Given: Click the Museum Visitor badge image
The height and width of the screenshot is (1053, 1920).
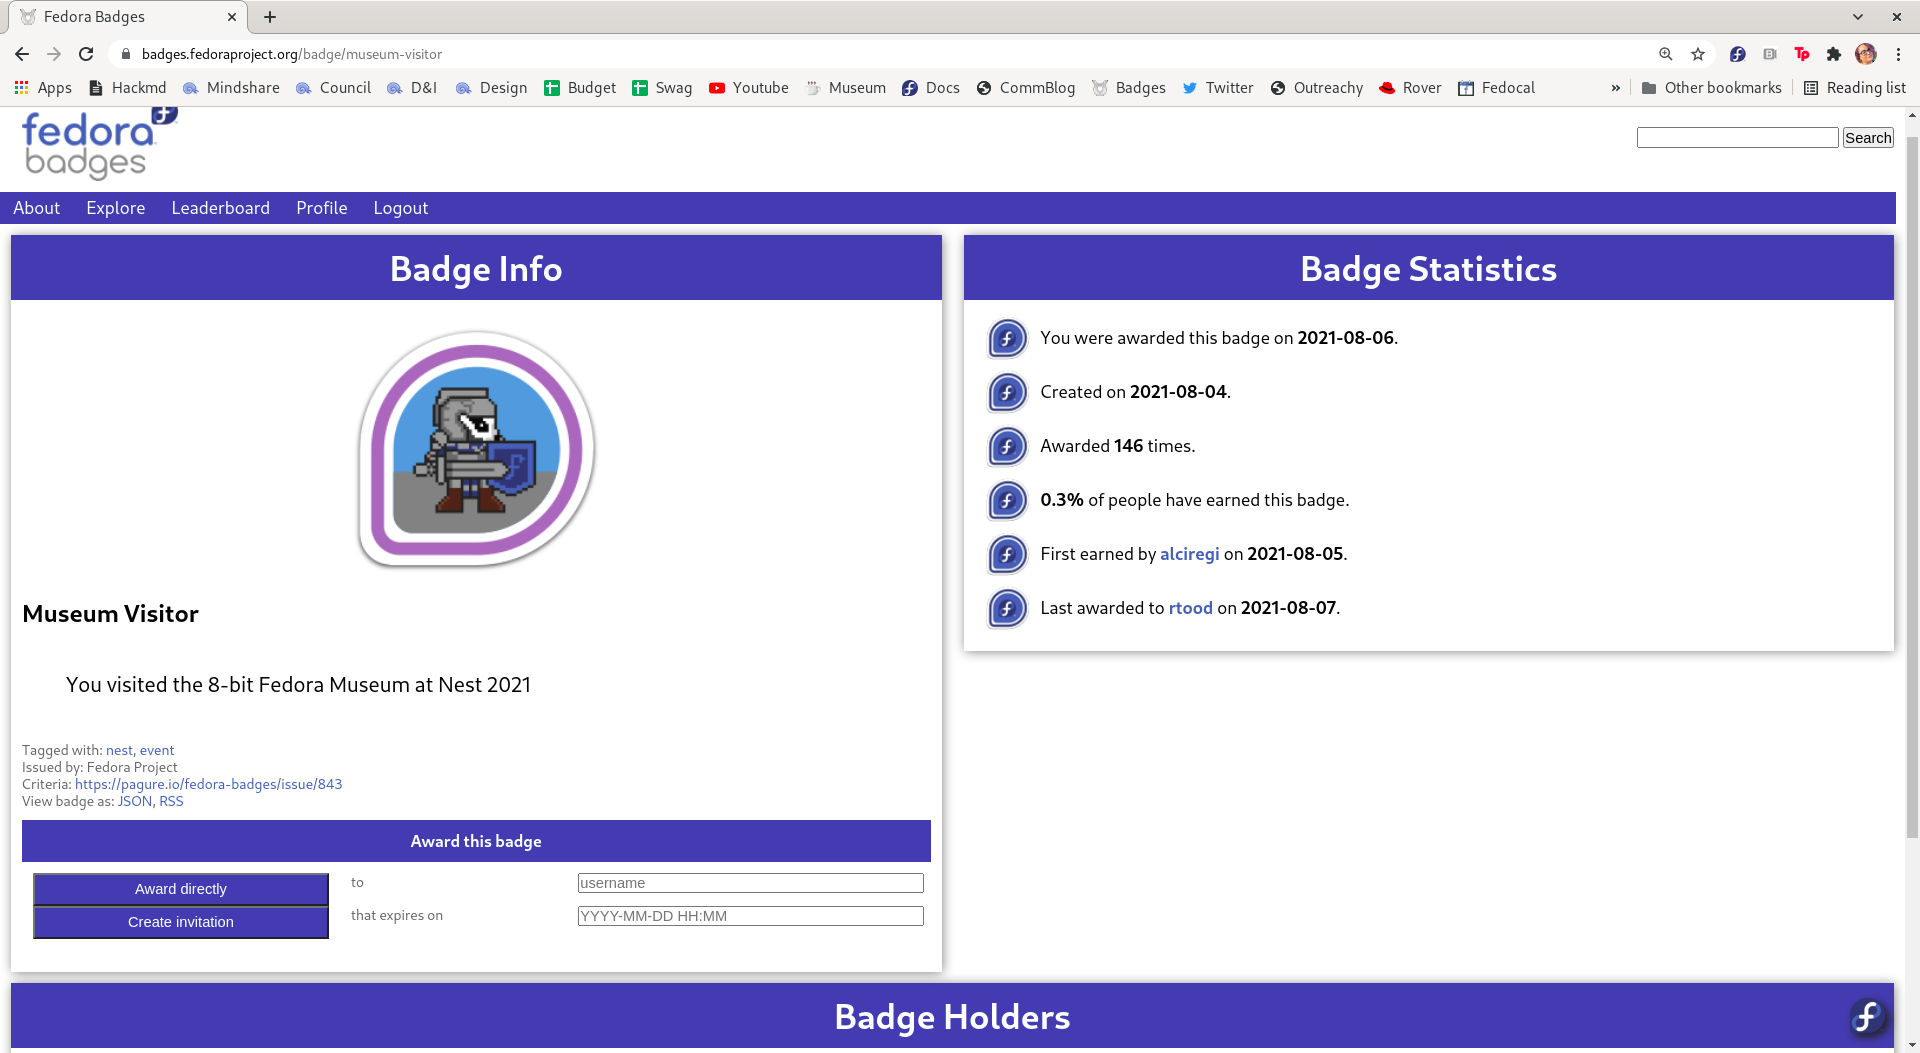Looking at the screenshot, I should click(477, 449).
